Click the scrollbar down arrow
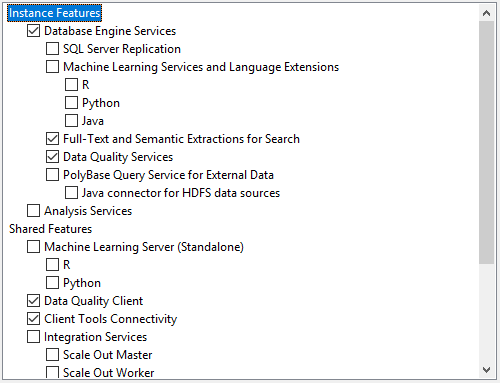500x383 pixels. point(486,370)
